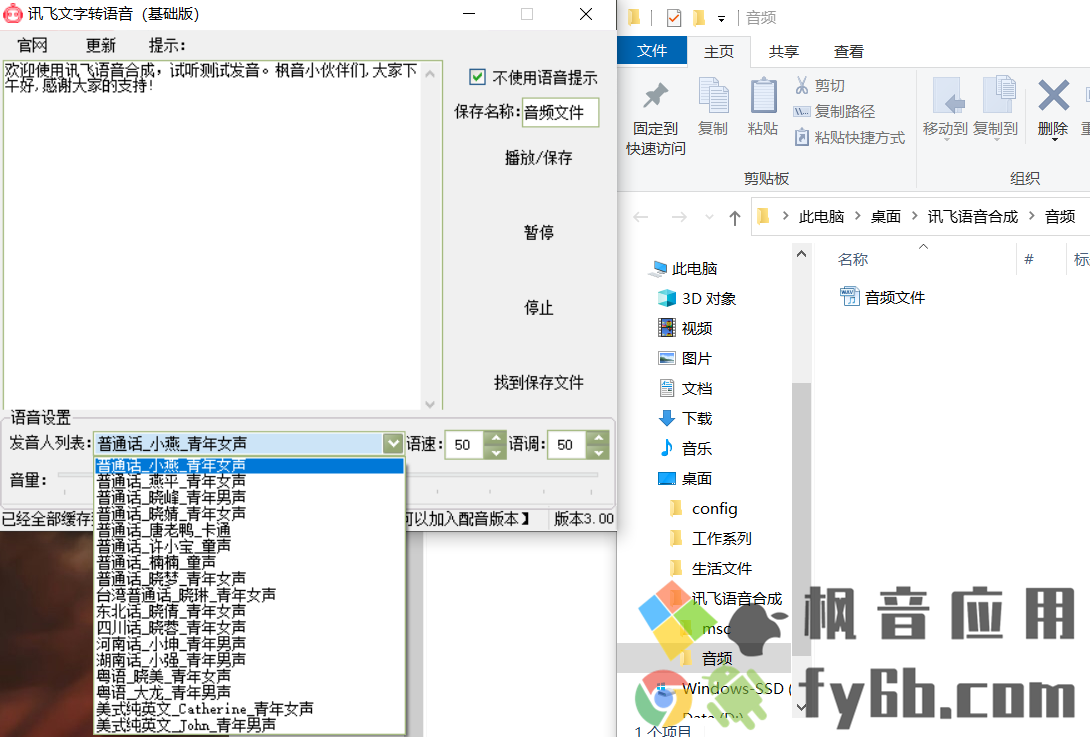
Task: Decrease 语速 value with down arrow
Action: (x=495, y=452)
